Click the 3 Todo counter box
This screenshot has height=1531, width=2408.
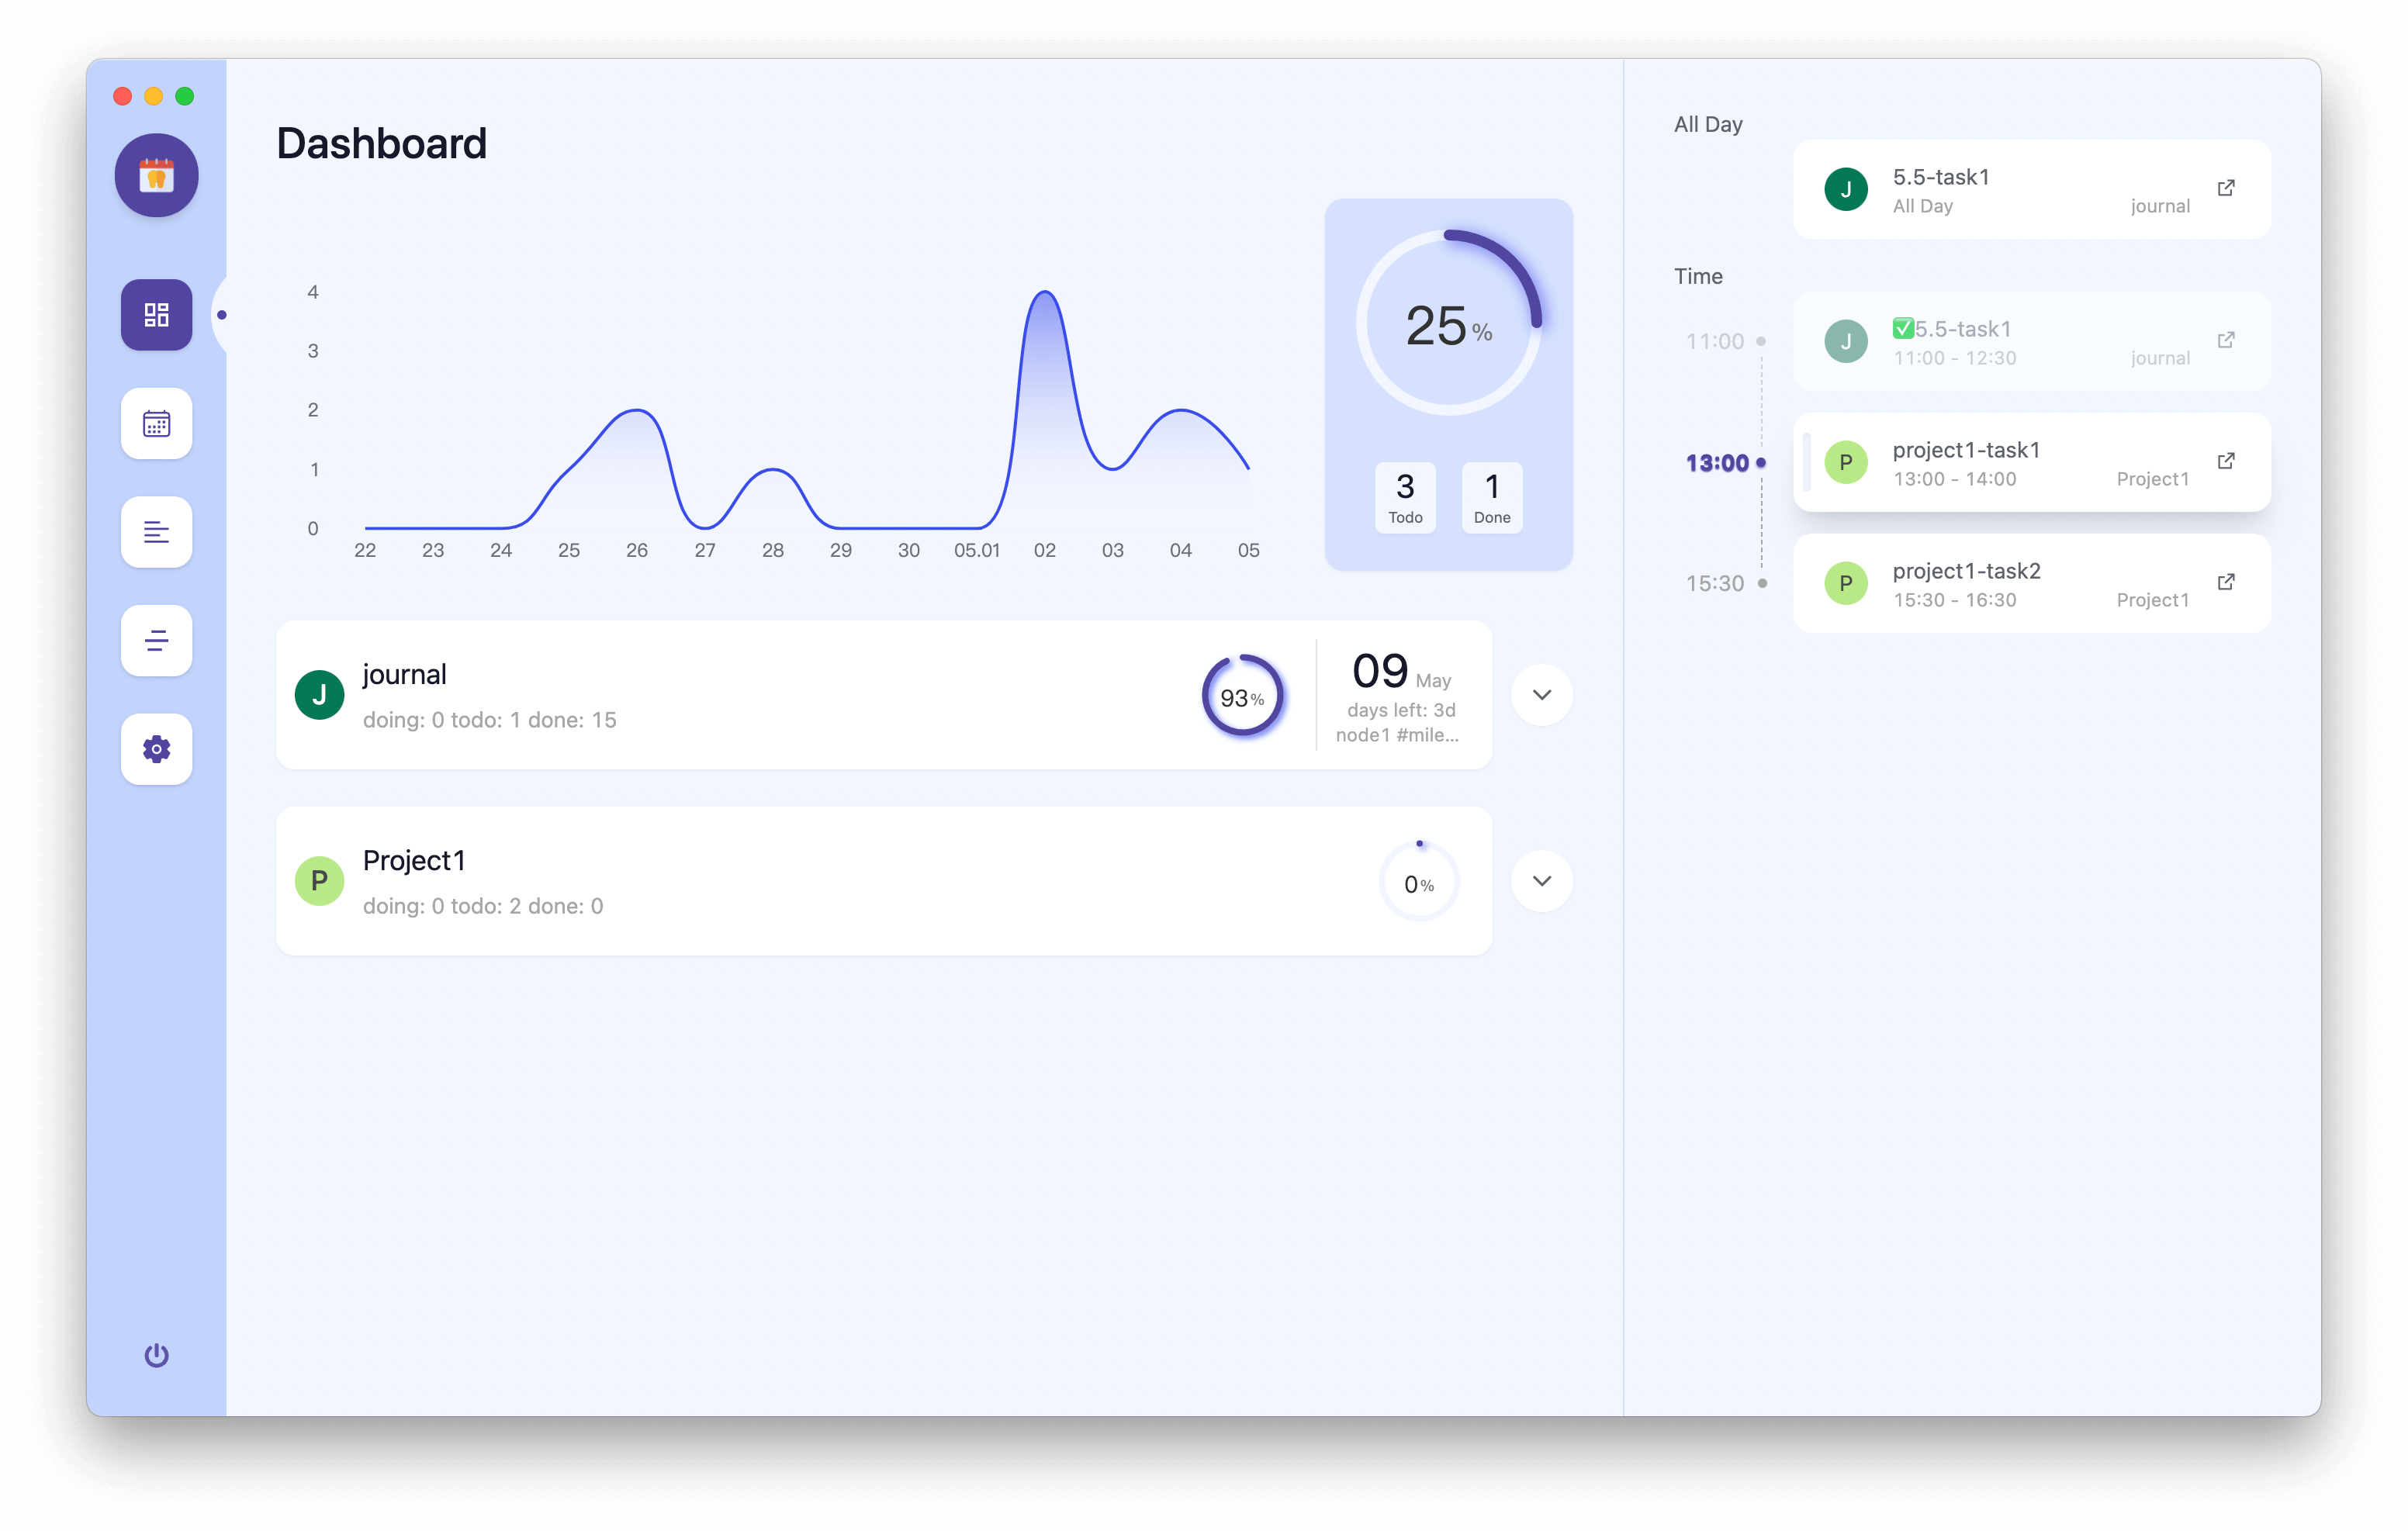tap(1405, 497)
